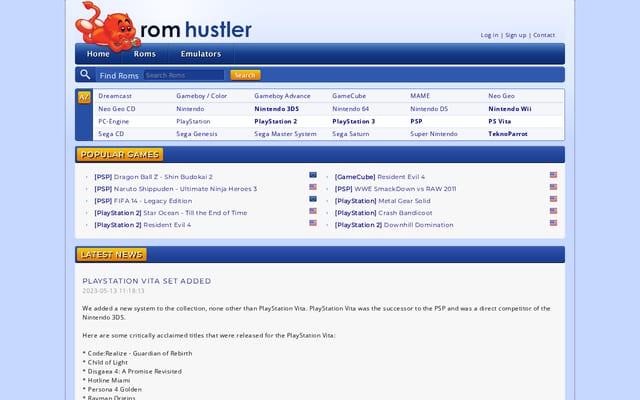Image resolution: width=640 pixels, height=400 pixels.
Task: Open PlayStation 2 Downhill Domination game
Action: [394, 225]
